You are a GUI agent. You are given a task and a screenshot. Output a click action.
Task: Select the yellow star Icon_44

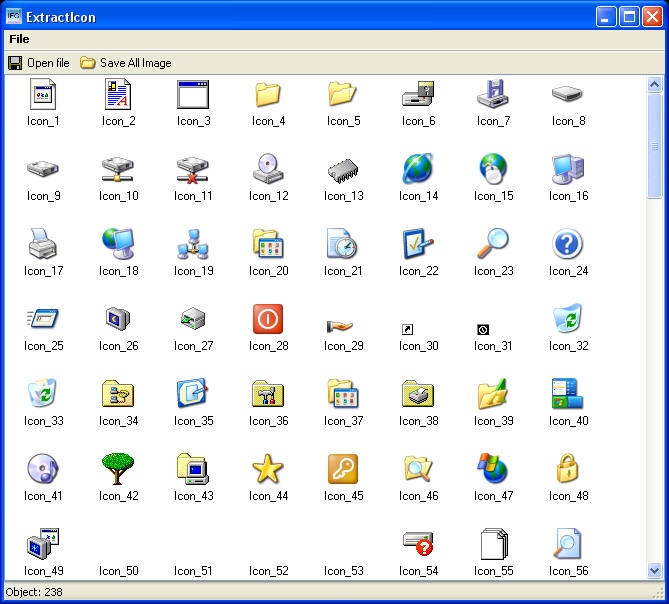(x=268, y=468)
